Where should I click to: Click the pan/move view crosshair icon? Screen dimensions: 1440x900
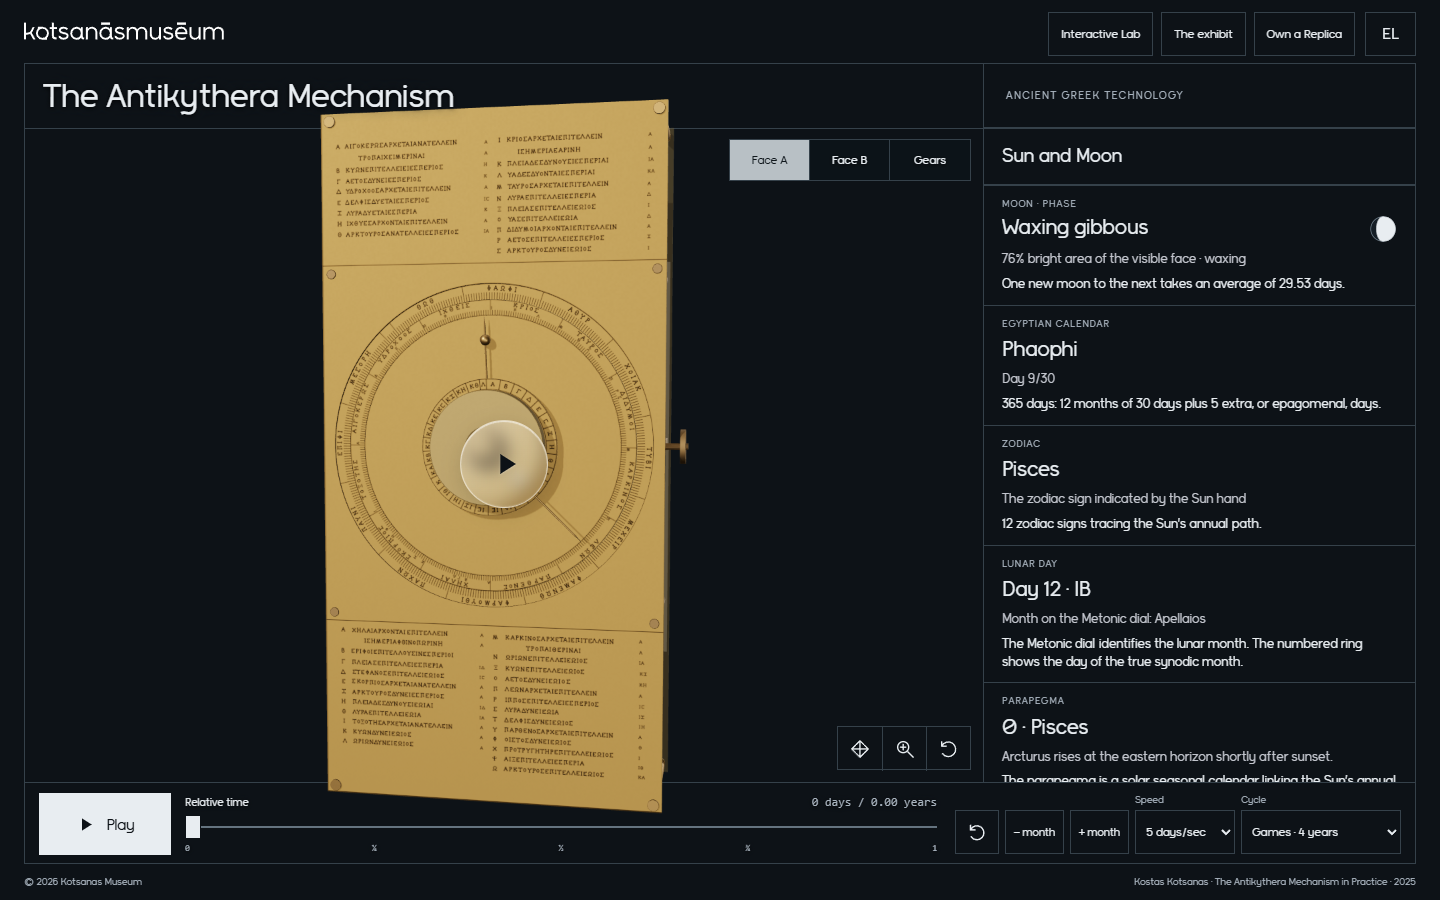(860, 748)
